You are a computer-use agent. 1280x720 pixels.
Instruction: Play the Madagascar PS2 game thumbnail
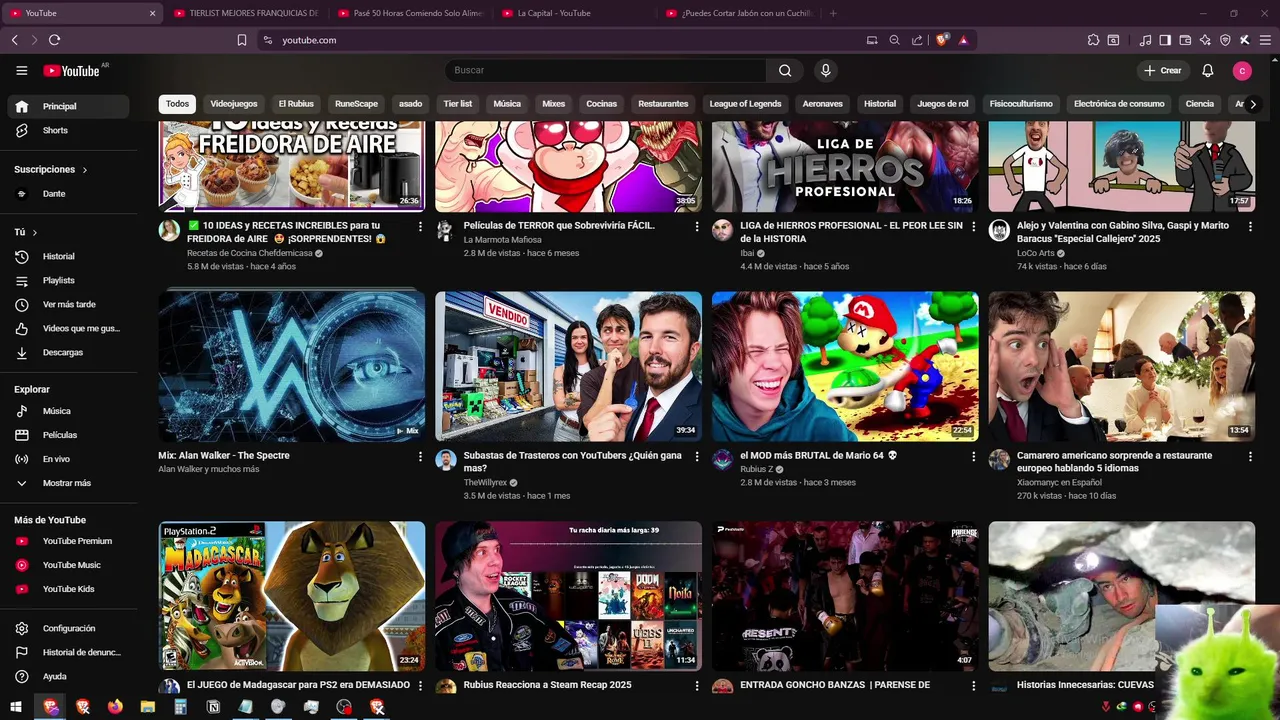tap(292, 596)
